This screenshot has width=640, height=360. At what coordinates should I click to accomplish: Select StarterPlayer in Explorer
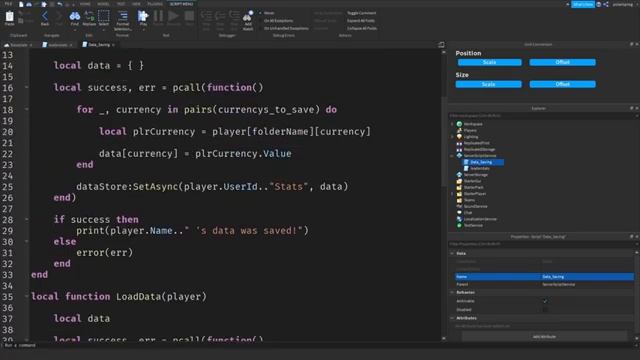pyautogui.click(x=475, y=194)
